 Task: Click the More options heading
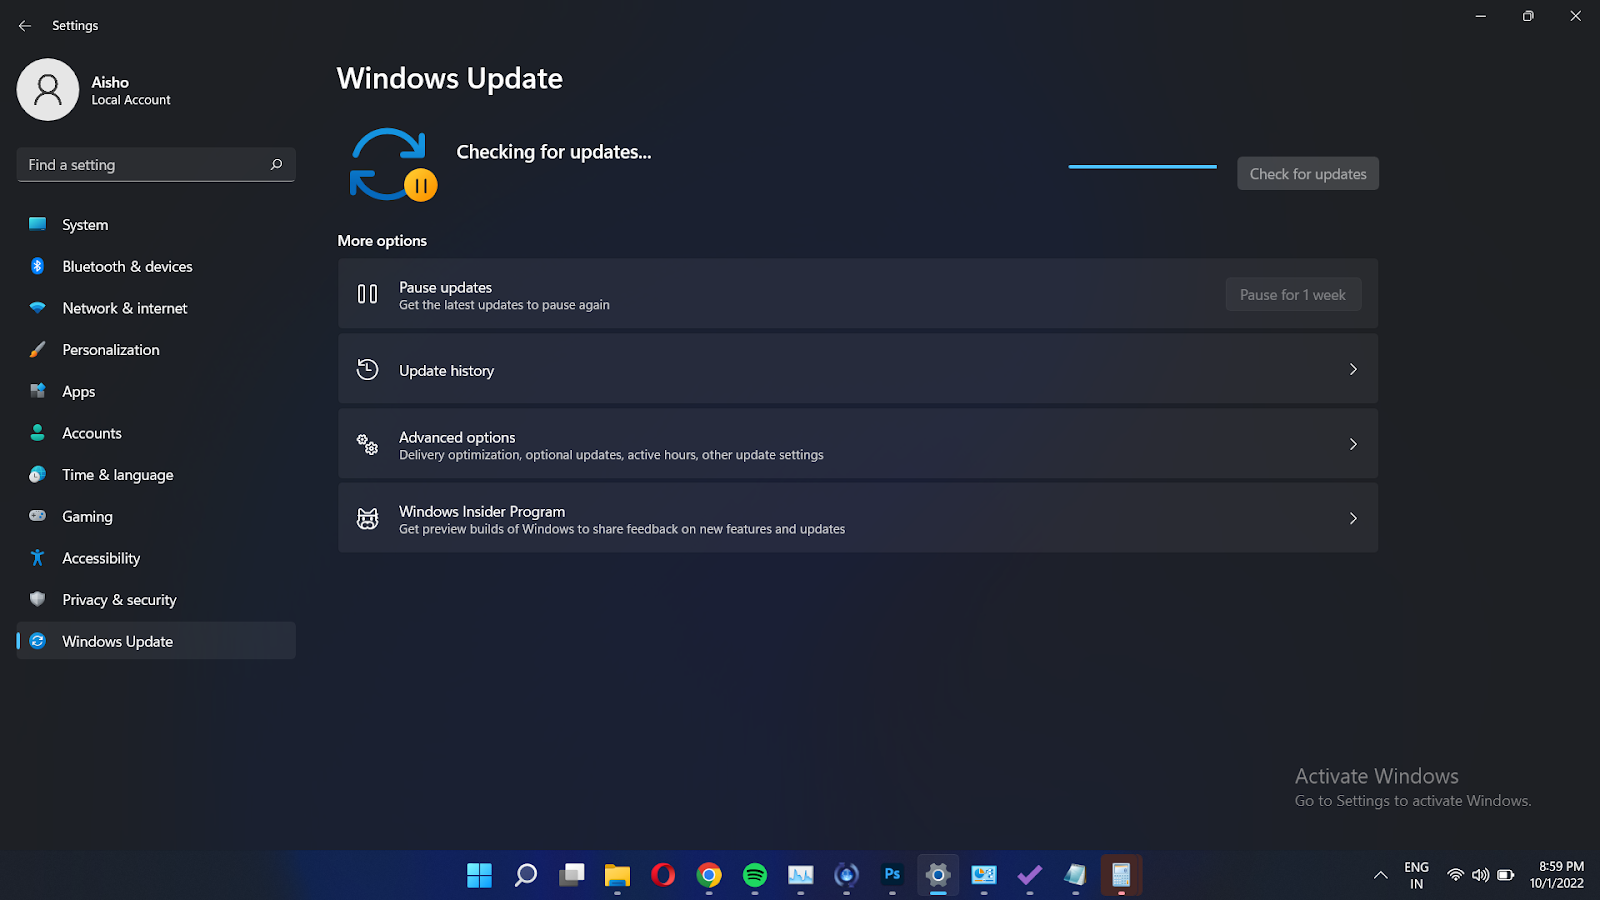[382, 241]
